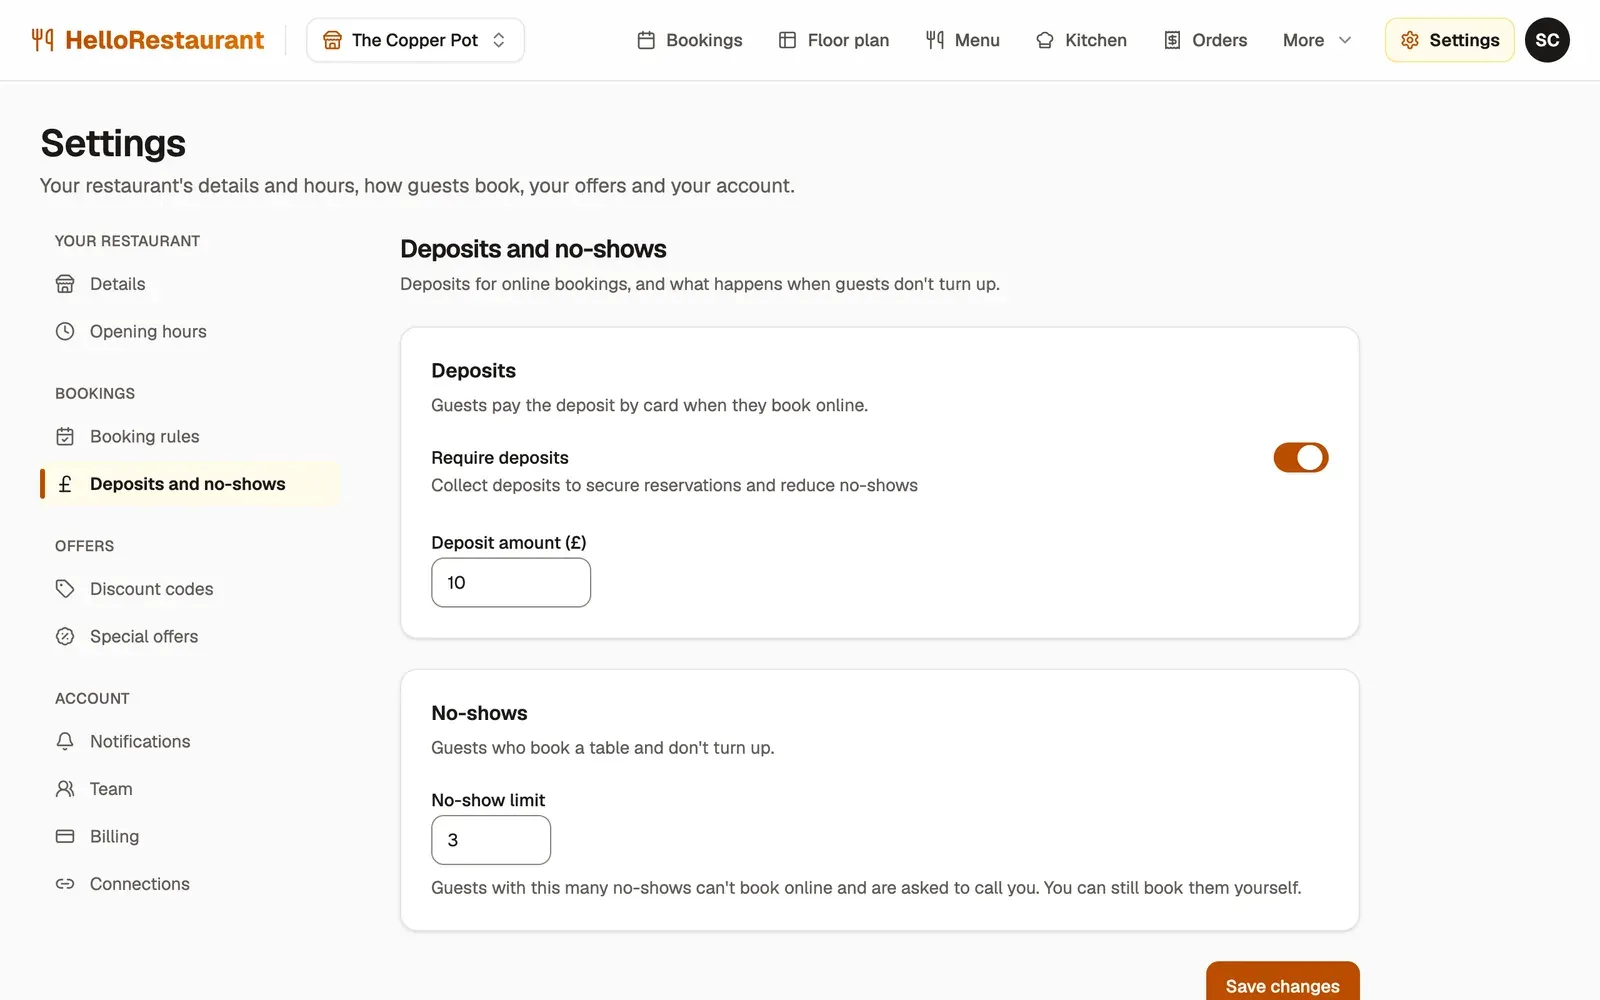Click the Floor plan grid icon
The height and width of the screenshot is (1000, 1600).
tap(787, 40)
